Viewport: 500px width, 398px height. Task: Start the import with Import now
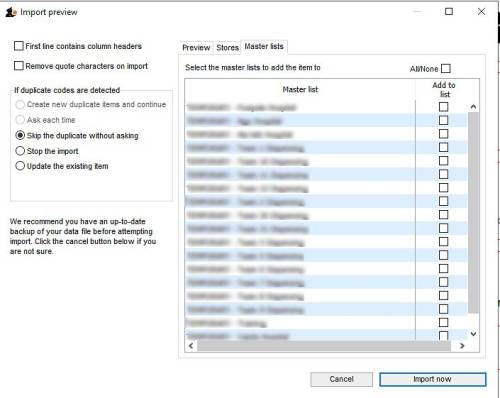point(432,379)
